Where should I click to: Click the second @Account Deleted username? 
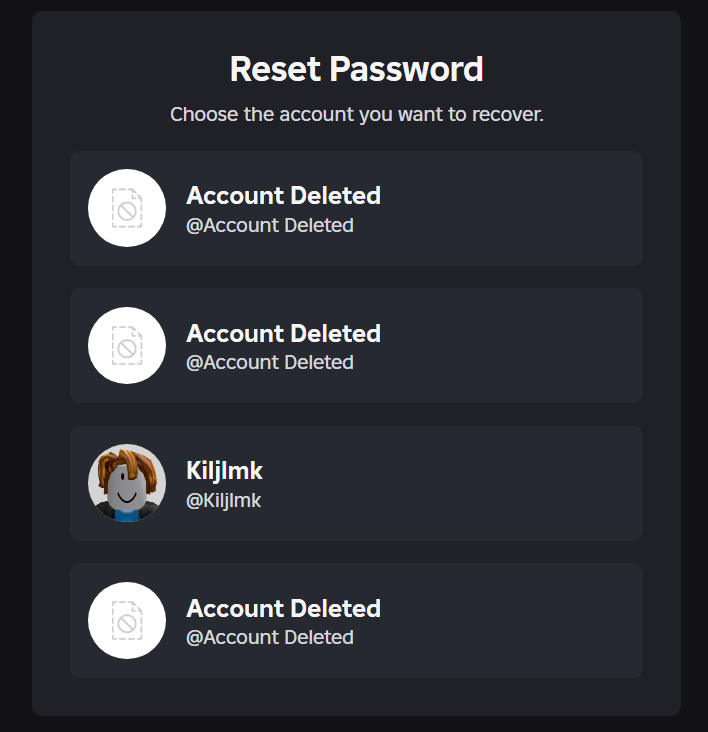point(270,362)
